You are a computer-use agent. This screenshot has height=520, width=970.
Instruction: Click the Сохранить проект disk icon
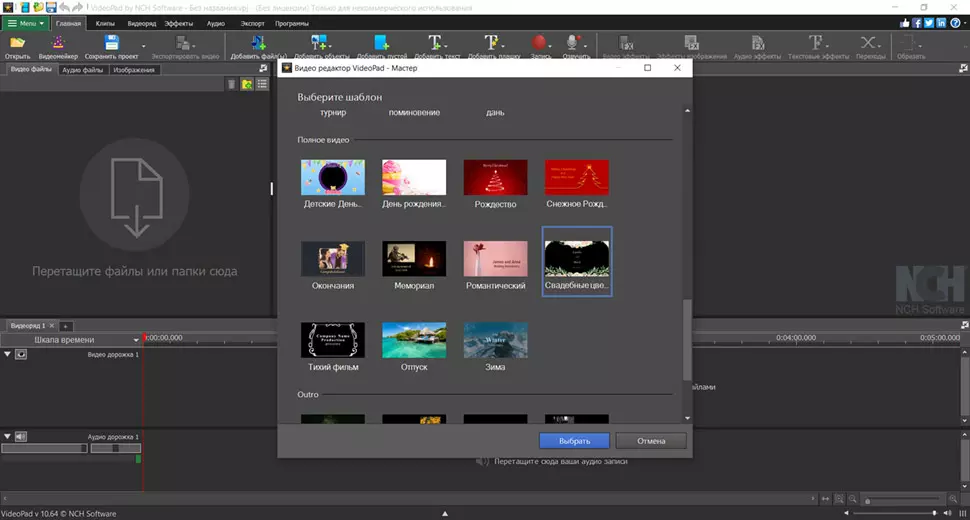pyautogui.click(x=112, y=43)
